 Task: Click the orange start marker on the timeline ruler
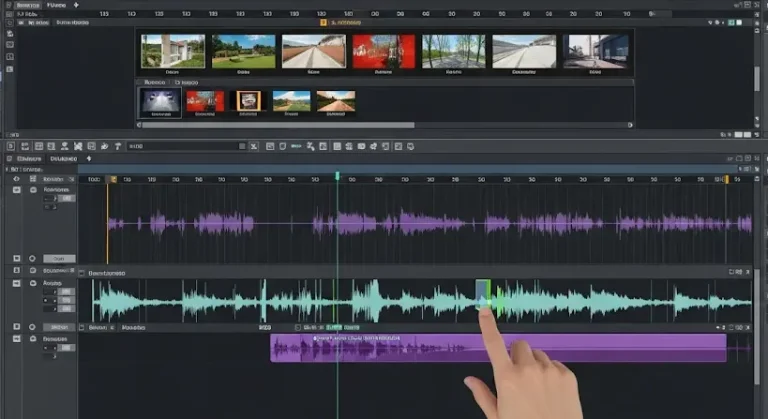tap(114, 179)
